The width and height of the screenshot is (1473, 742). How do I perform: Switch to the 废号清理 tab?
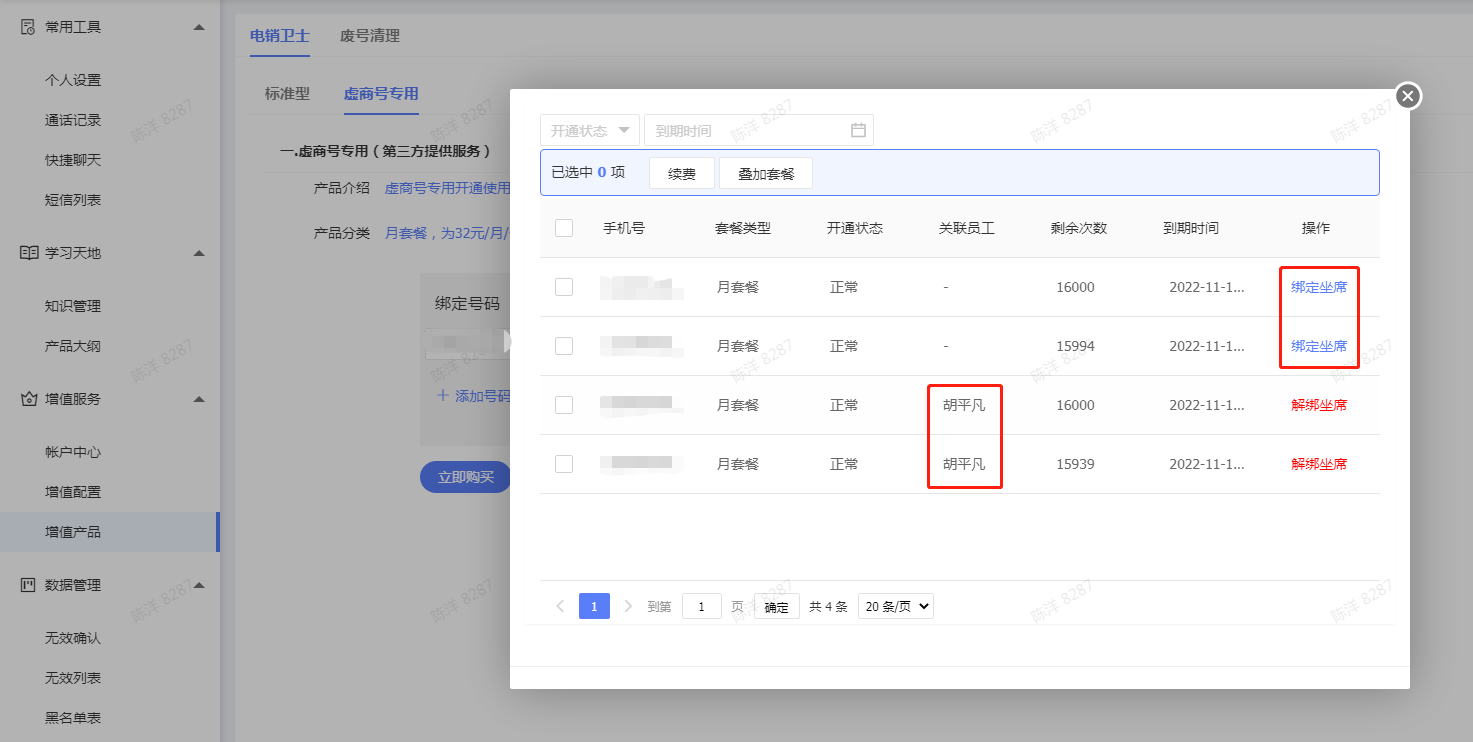370,36
